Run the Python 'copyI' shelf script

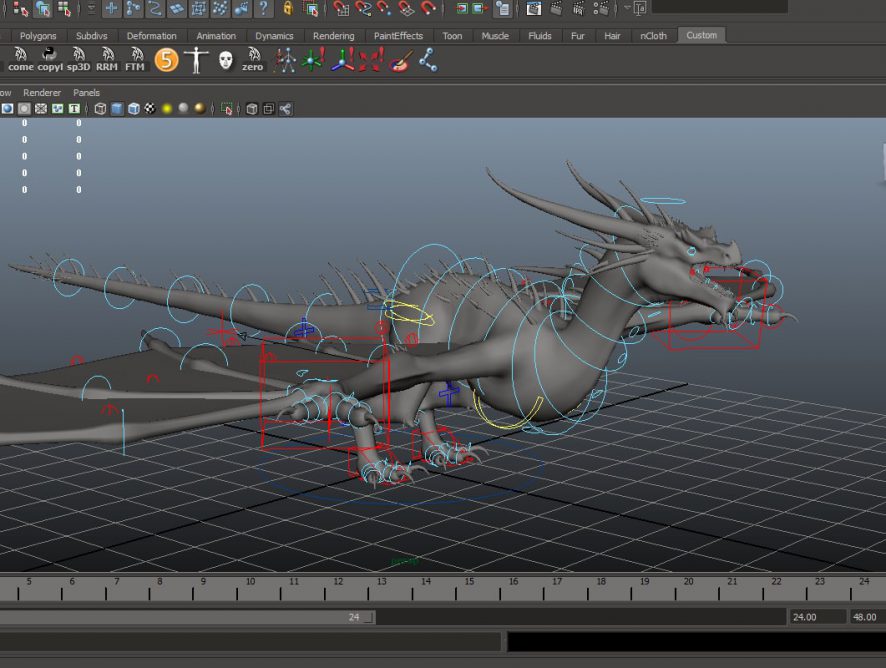(x=49, y=60)
